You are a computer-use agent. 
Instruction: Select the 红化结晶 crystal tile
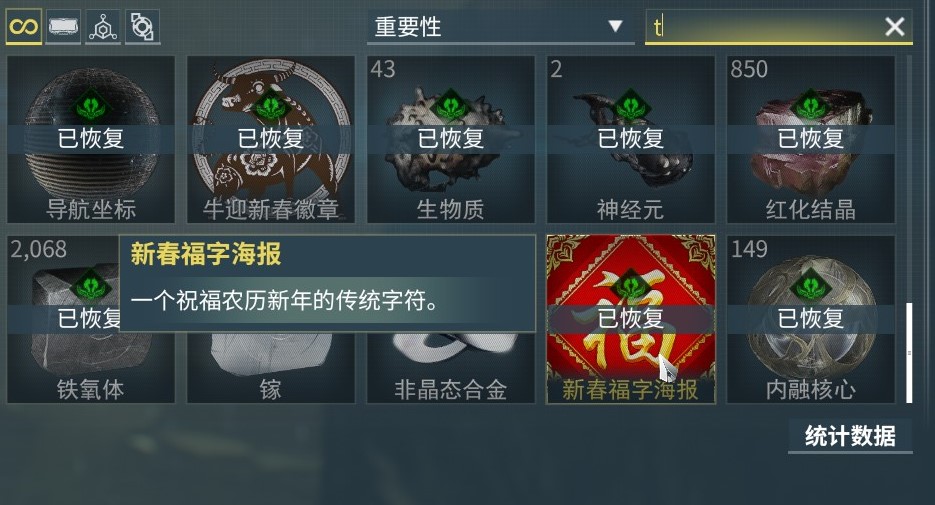pyautogui.click(x=811, y=140)
